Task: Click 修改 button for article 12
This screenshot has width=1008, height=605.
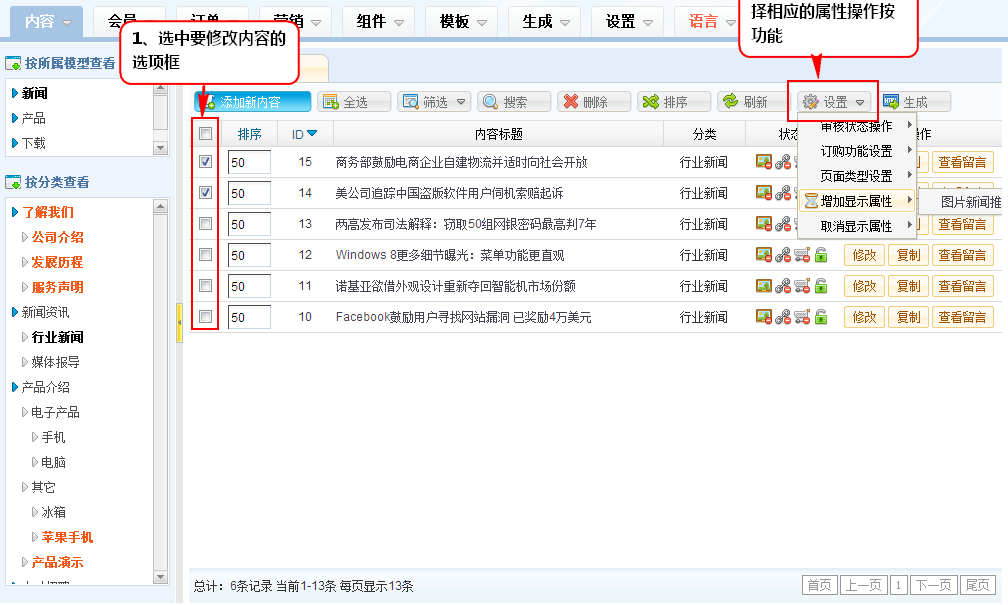Action: [864, 255]
